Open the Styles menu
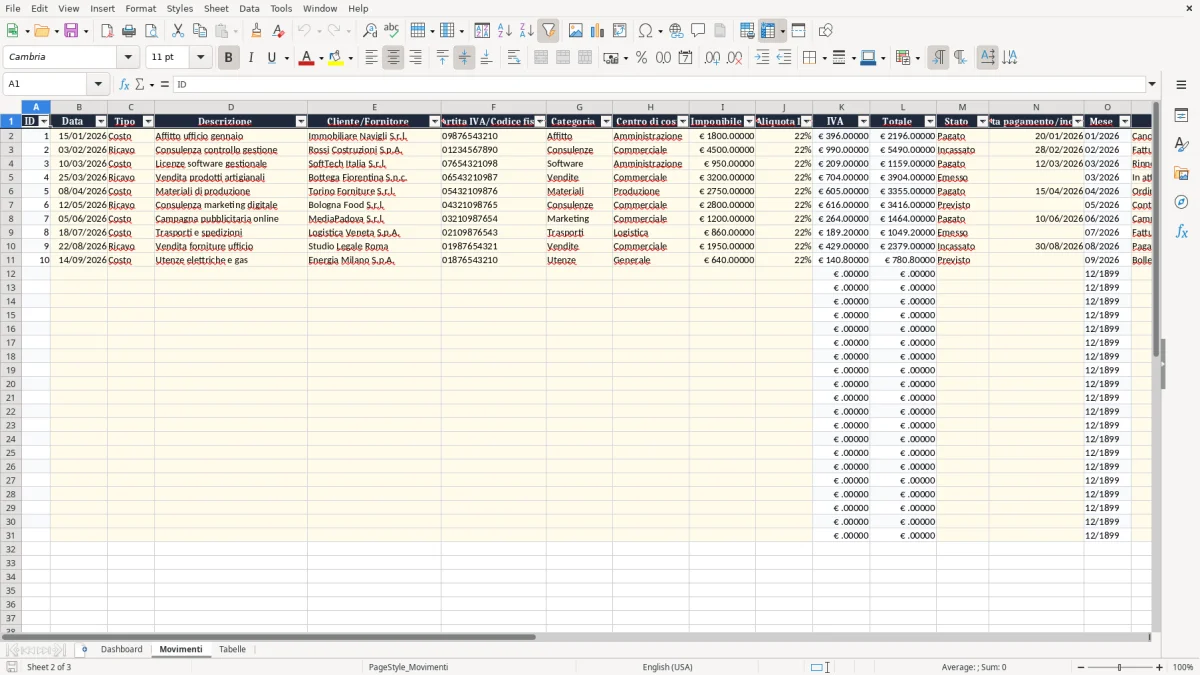This screenshot has height=675, width=1200. [x=180, y=8]
